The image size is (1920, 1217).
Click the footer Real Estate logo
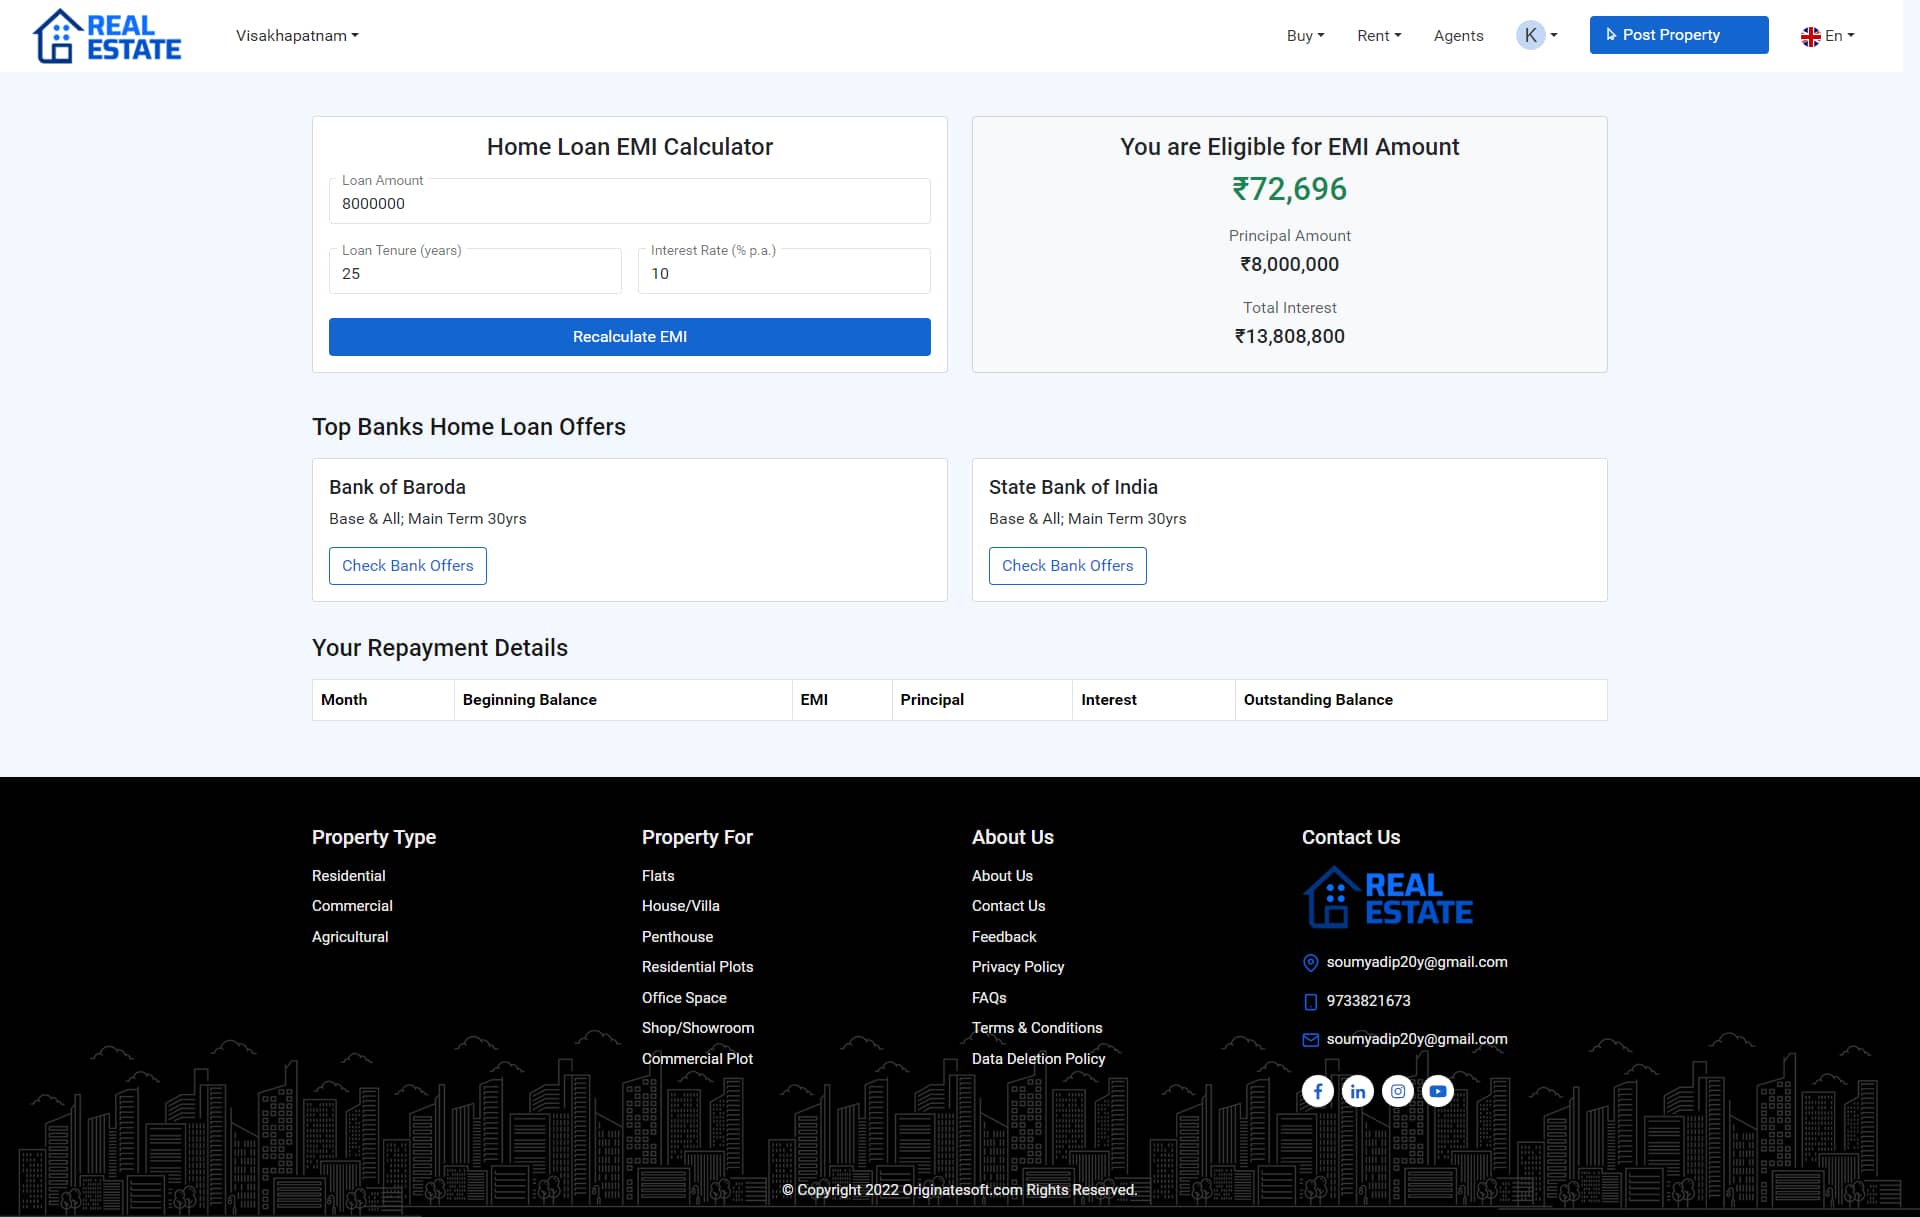(1388, 897)
